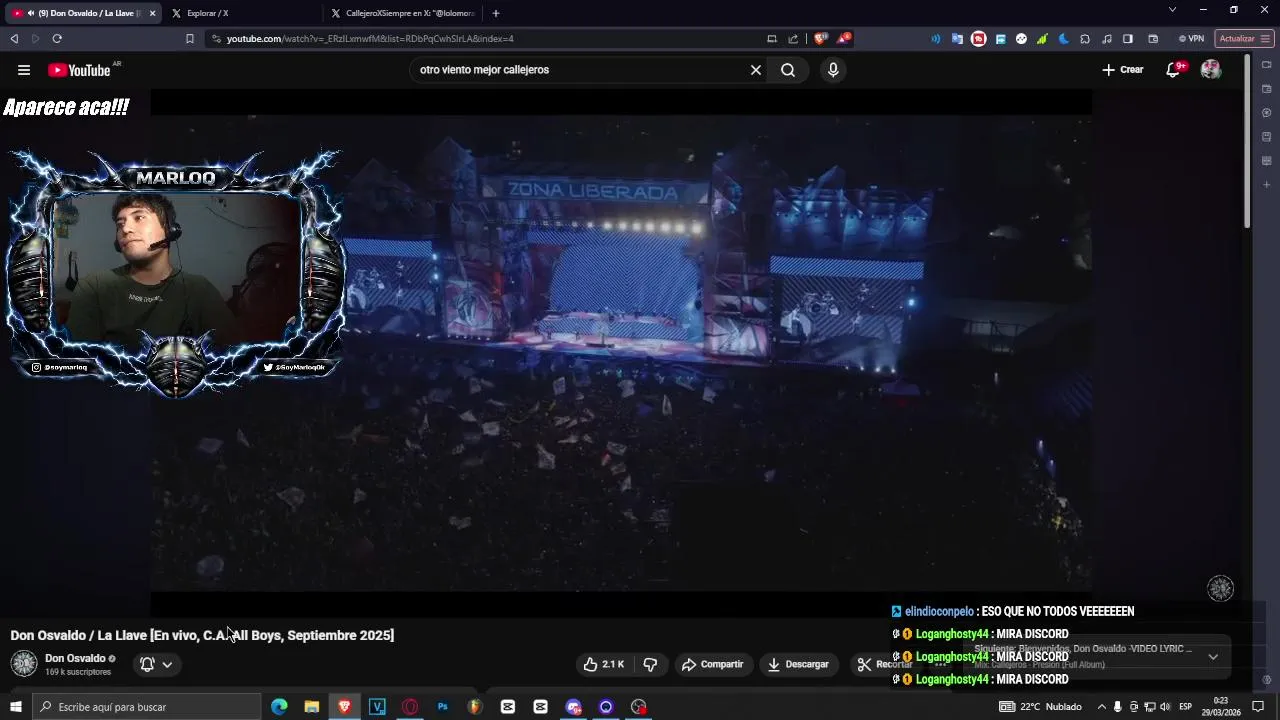The height and width of the screenshot is (720, 1280).
Task: Share the page URL via address bar share icon
Action: 793,39
